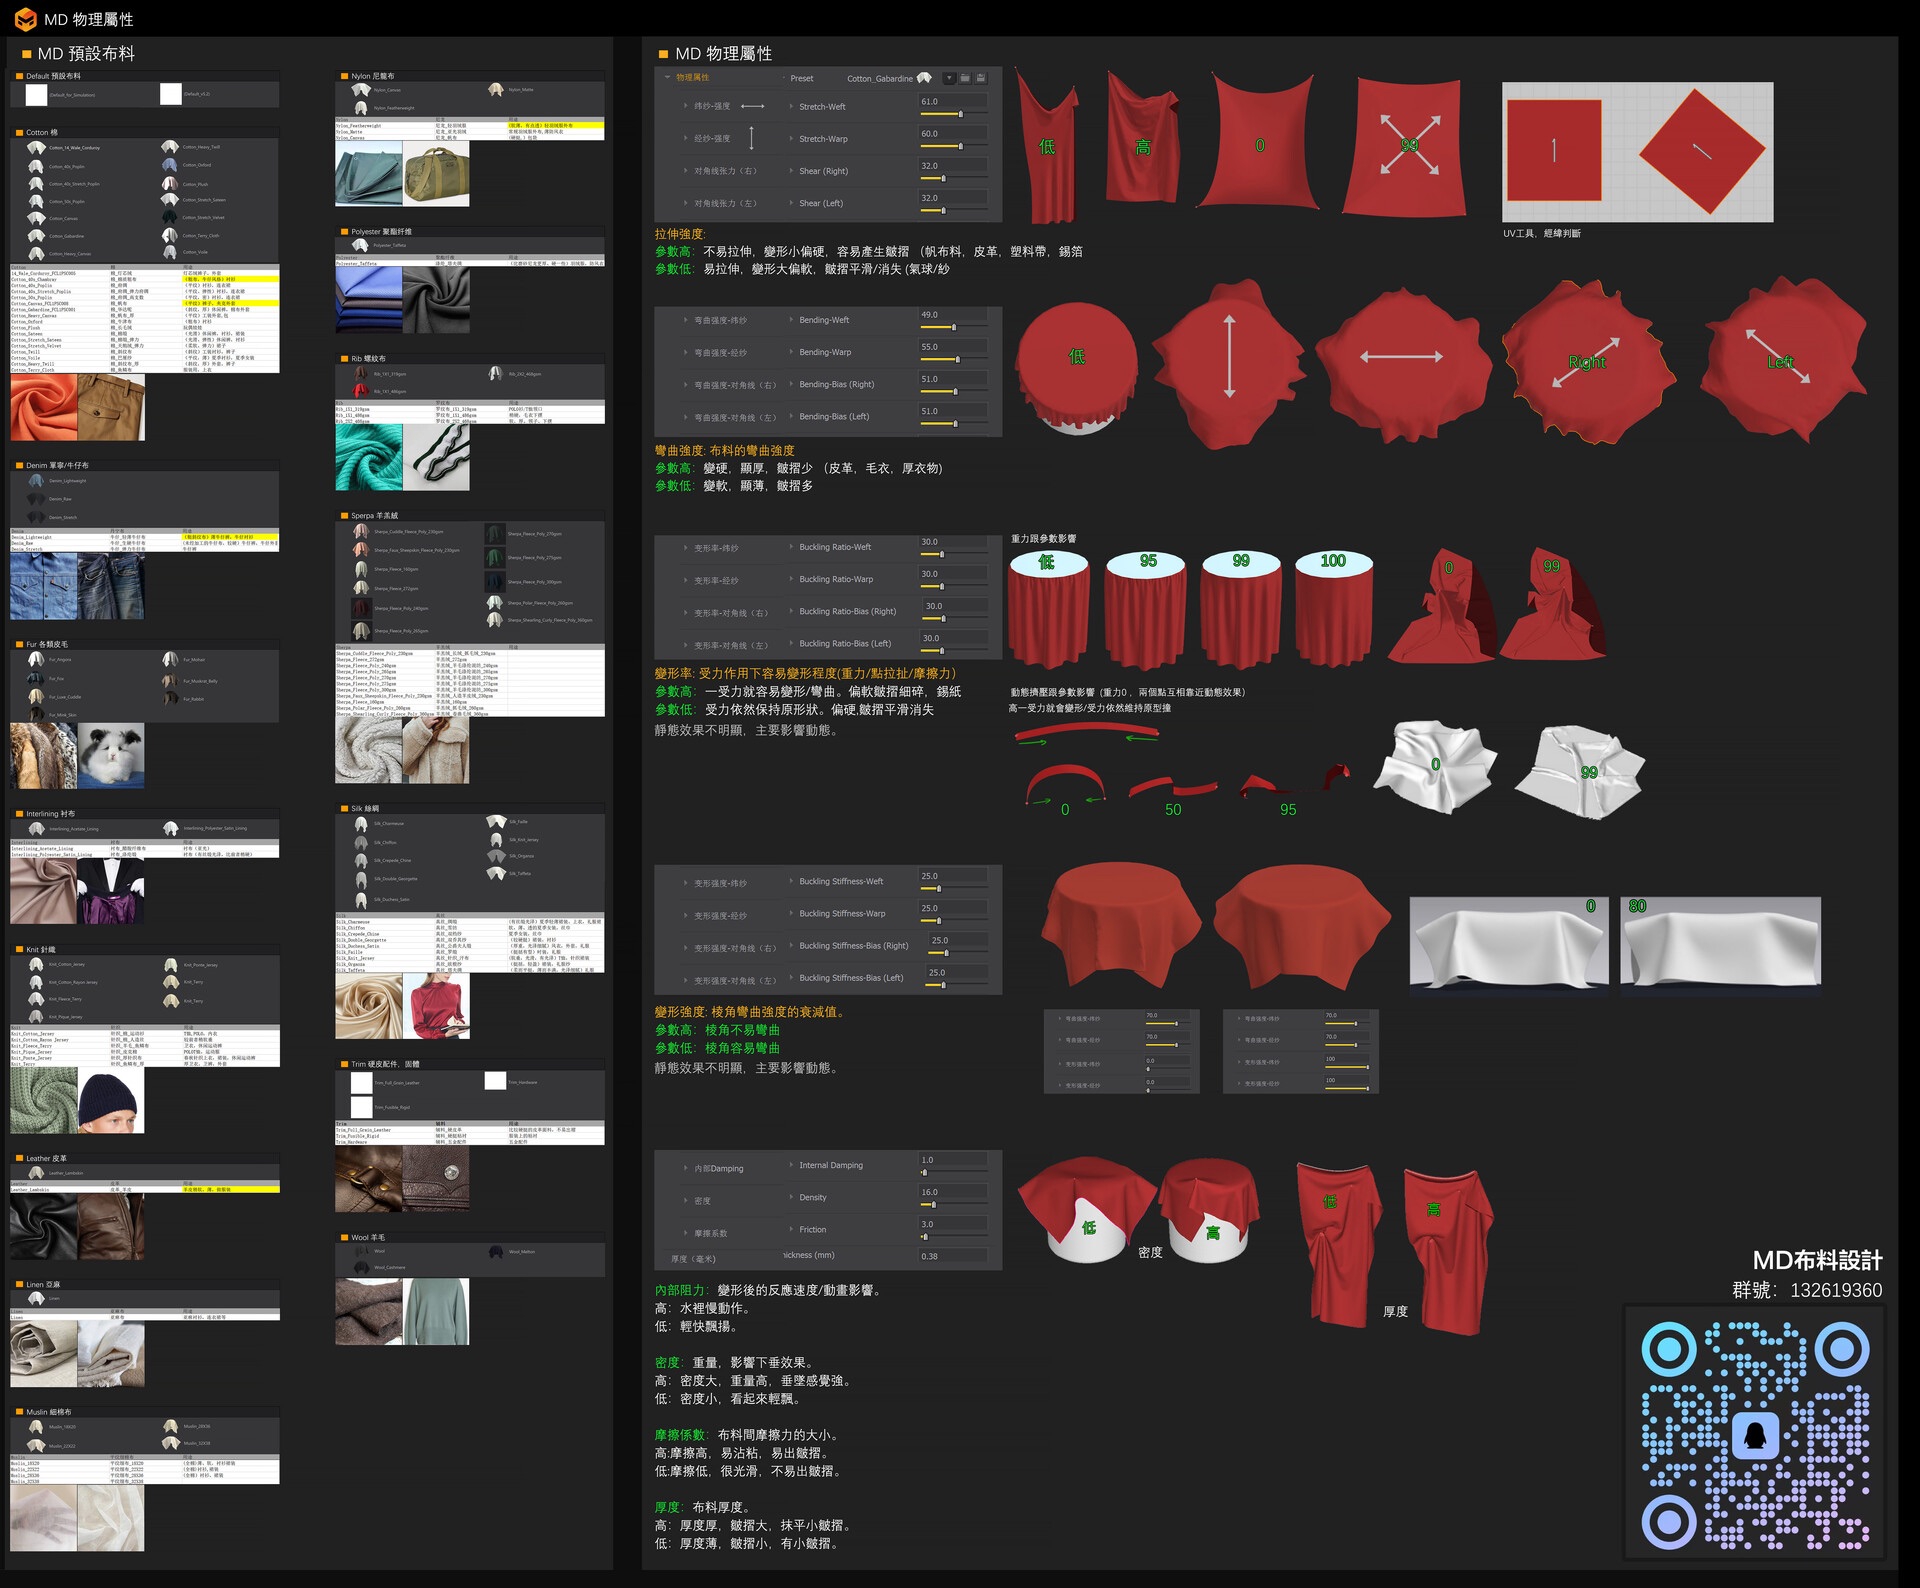Select the Cotton_Stretch_Velvet dark fabric icon

pyautogui.click(x=170, y=217)
